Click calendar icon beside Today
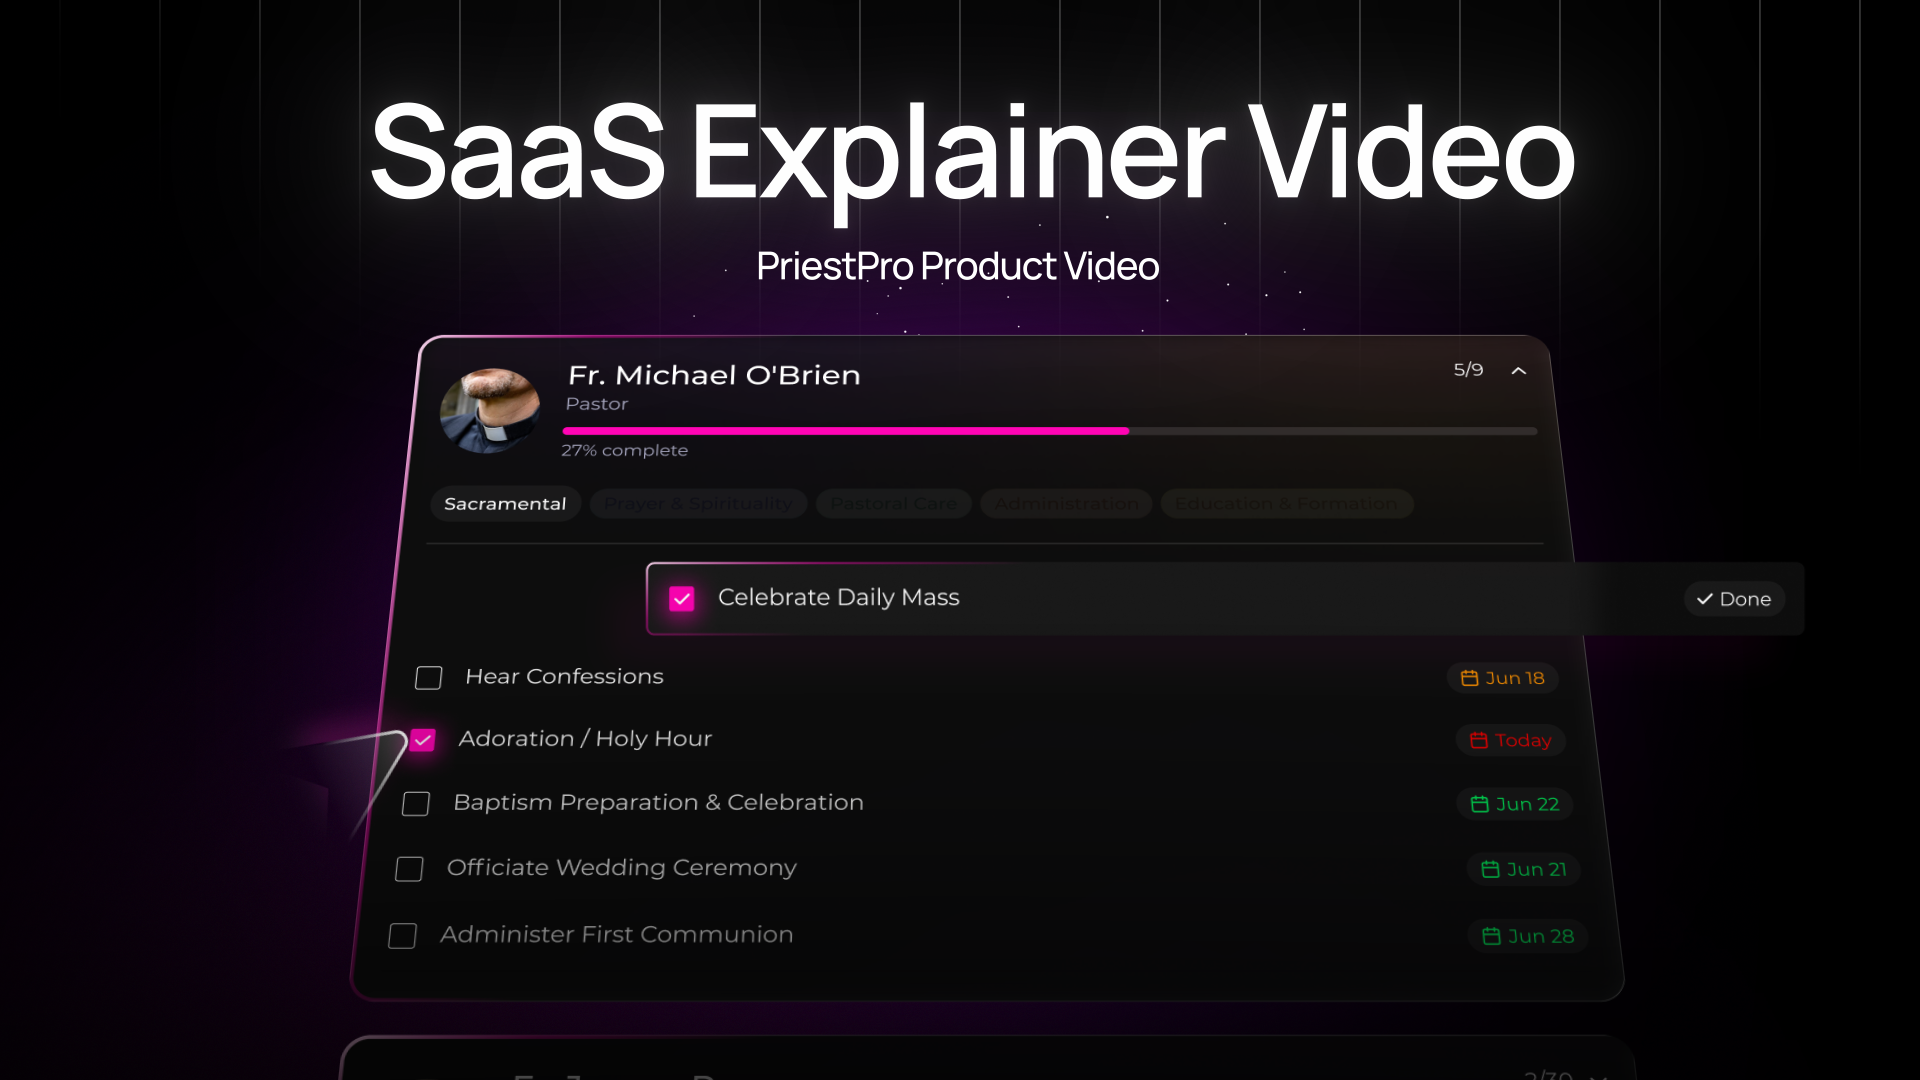The width and height of the screenshot is (1920, 1080). coord(1478,740)
